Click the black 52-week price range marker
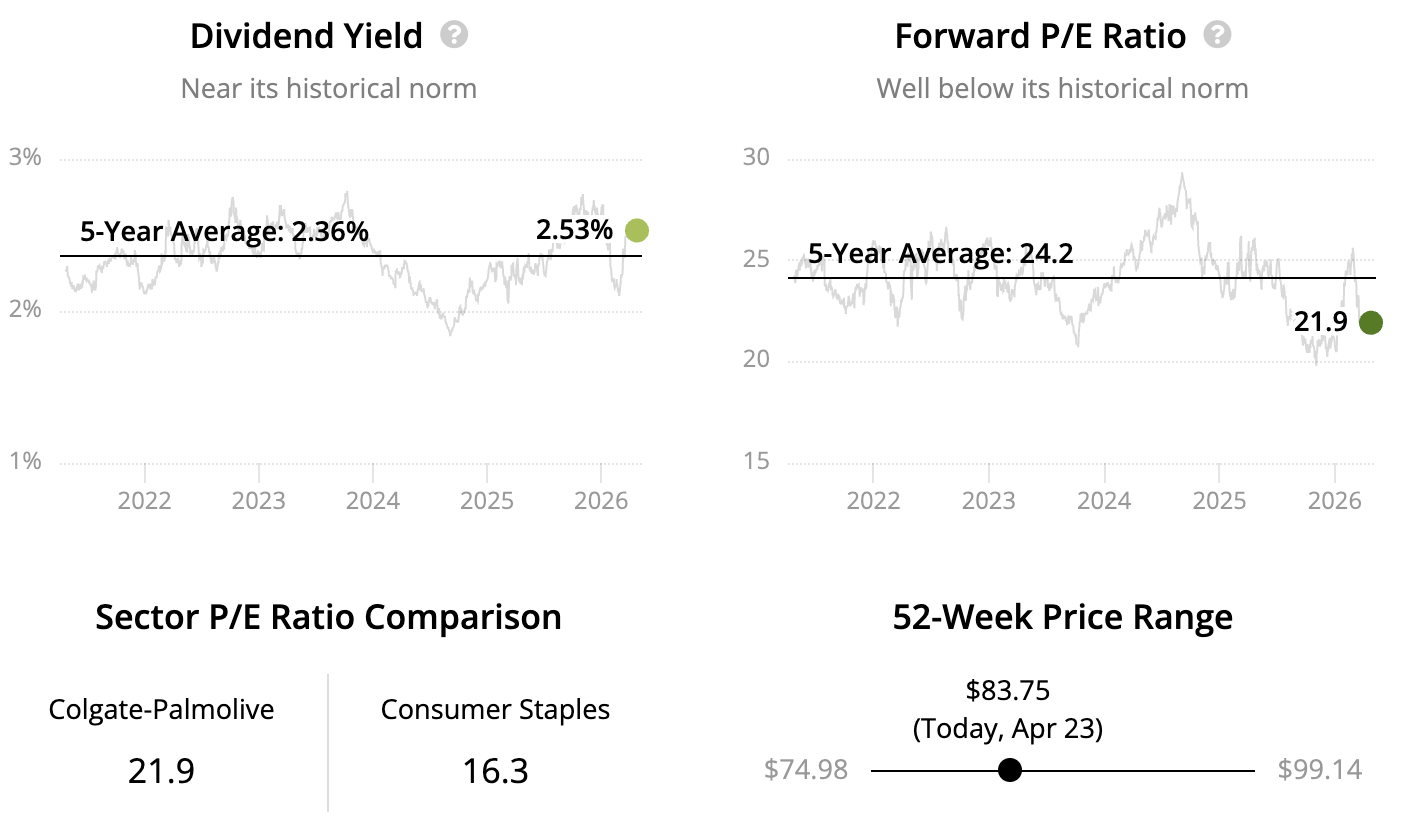This screenshot has width=1414, height=836. 1010,770
